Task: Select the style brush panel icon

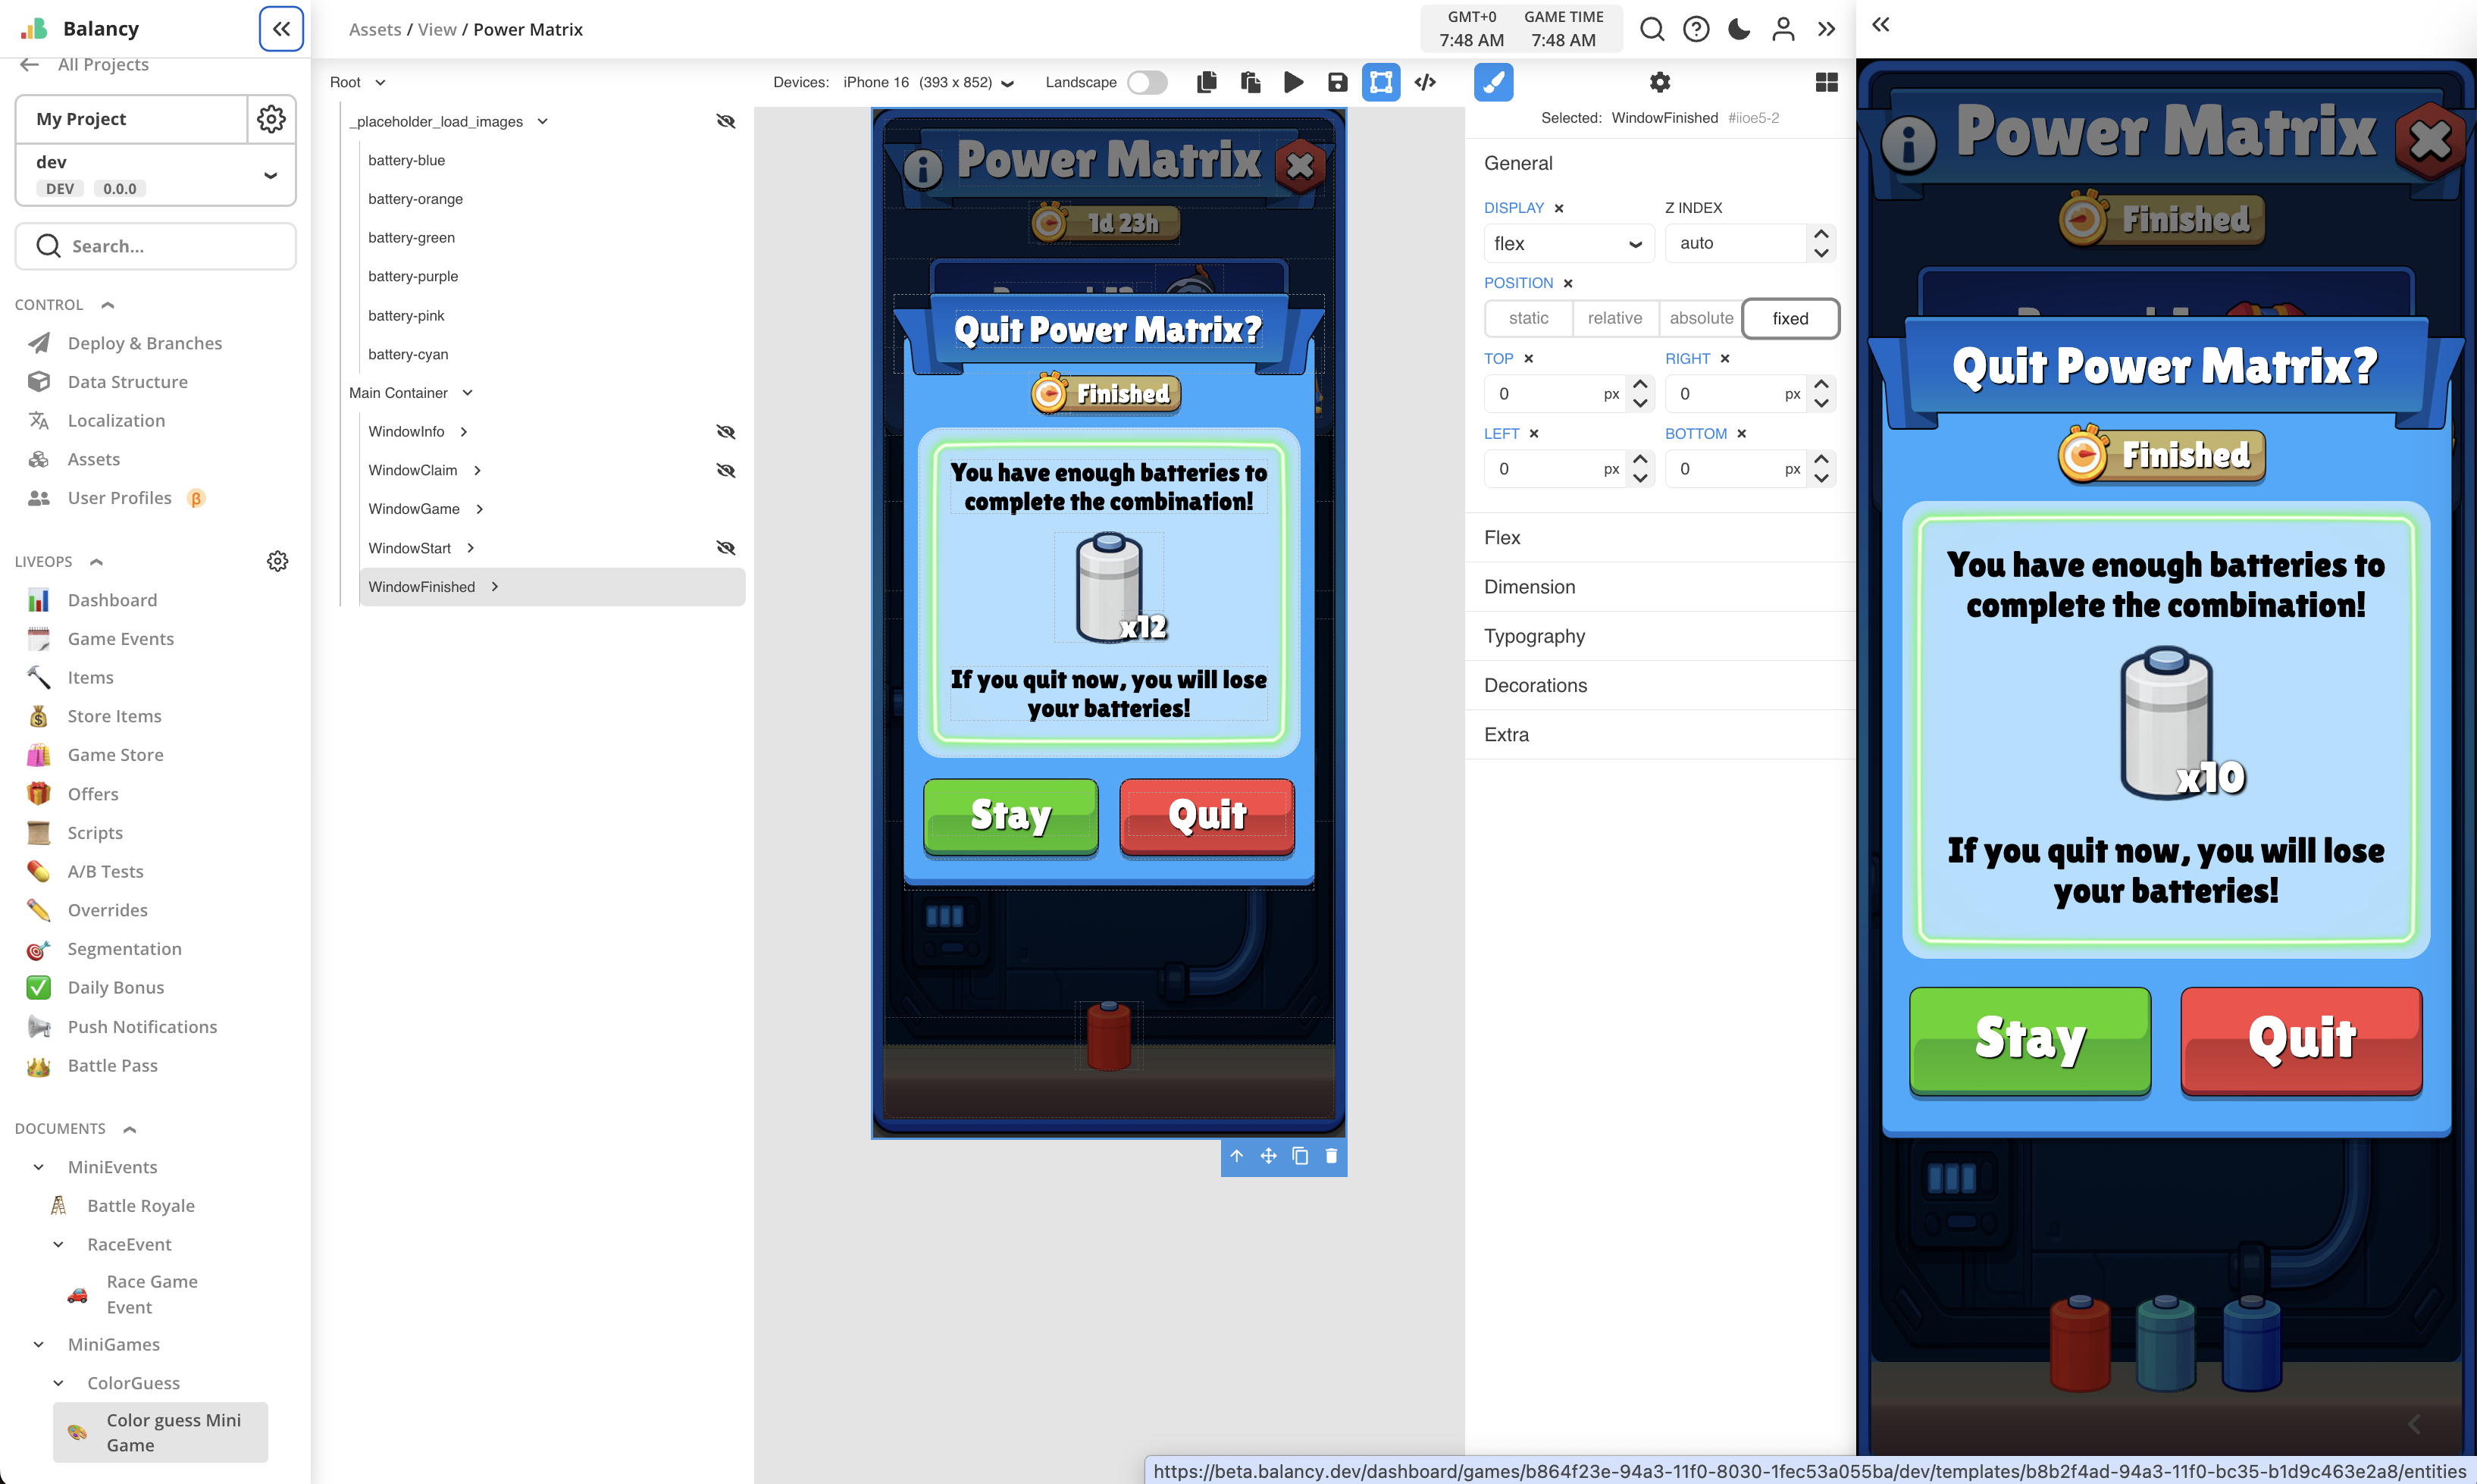Action: coord(1493,82)
